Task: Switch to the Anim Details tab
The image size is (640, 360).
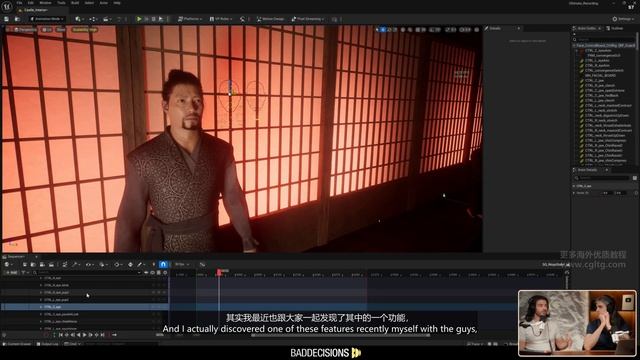Action: click(x=587, y=169)
